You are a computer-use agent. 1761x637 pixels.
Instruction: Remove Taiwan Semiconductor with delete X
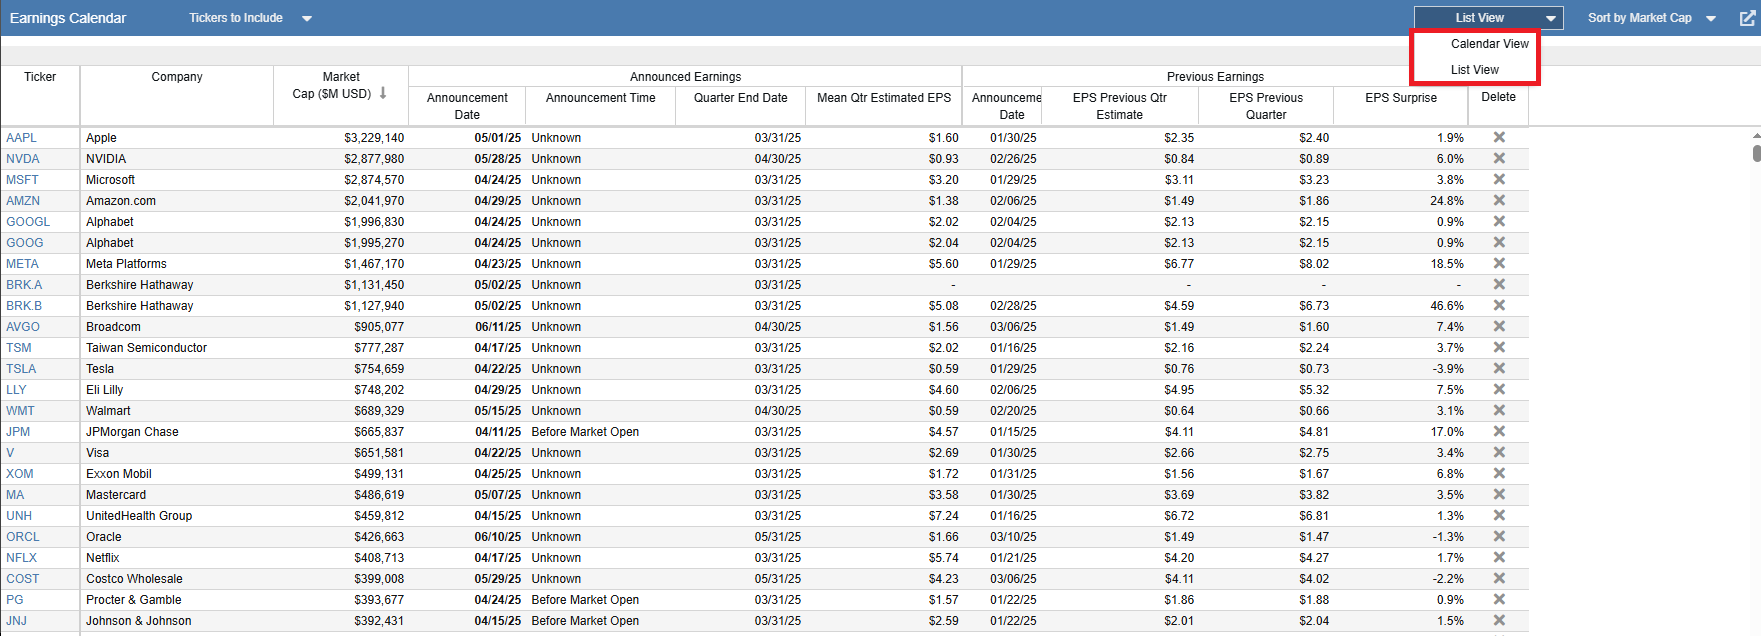pos(1499,347)
